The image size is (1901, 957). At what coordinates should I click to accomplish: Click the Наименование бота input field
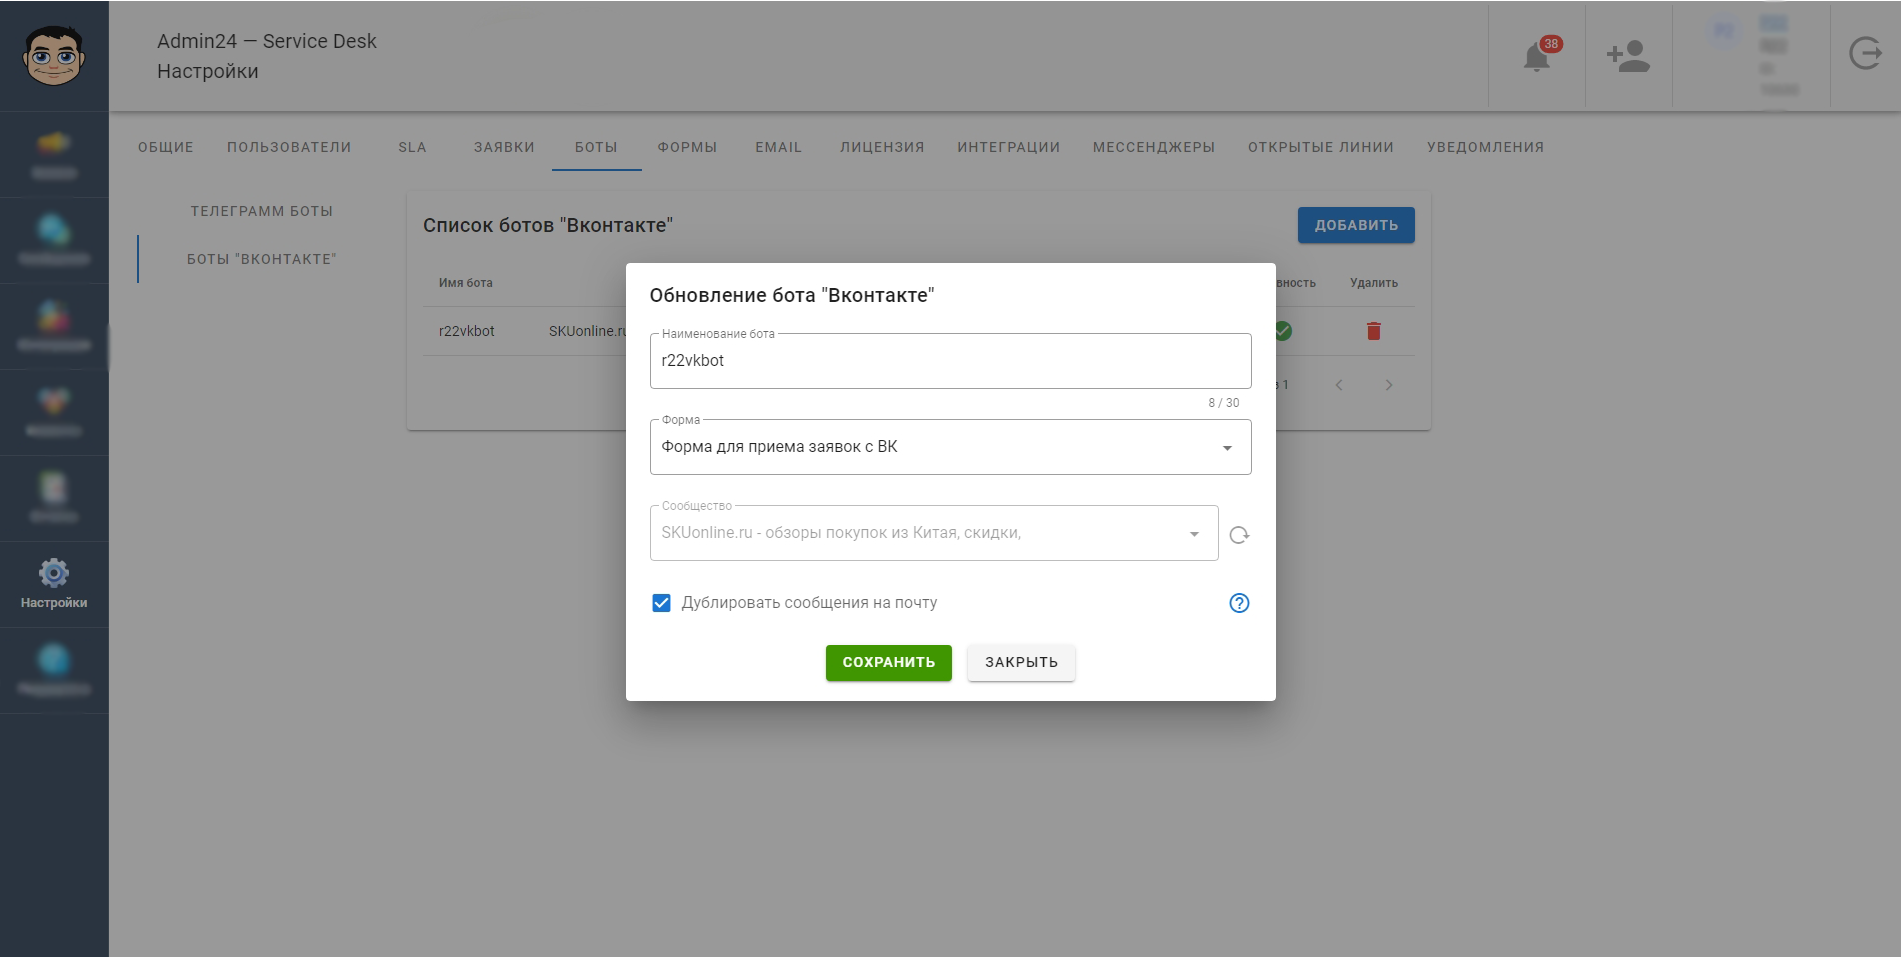point(950,361)
